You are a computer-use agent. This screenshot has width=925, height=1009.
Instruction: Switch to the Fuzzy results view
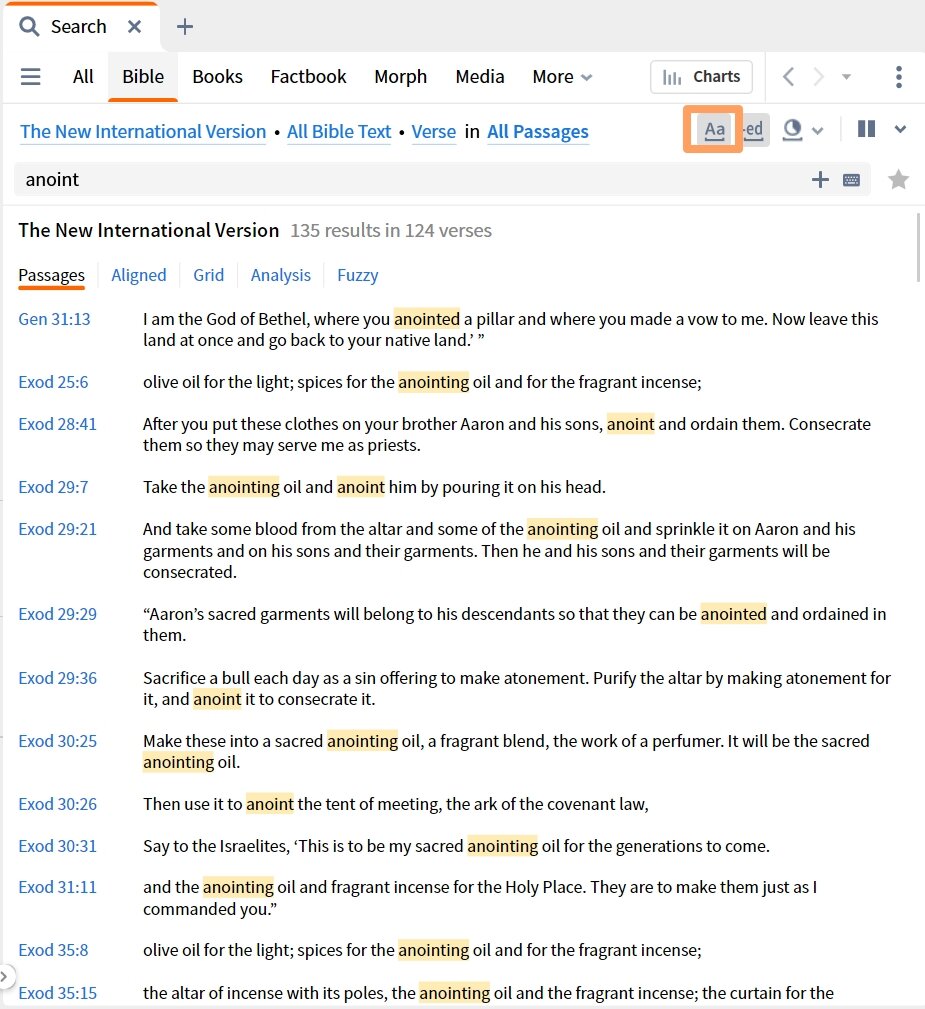[x=358, y=275]
